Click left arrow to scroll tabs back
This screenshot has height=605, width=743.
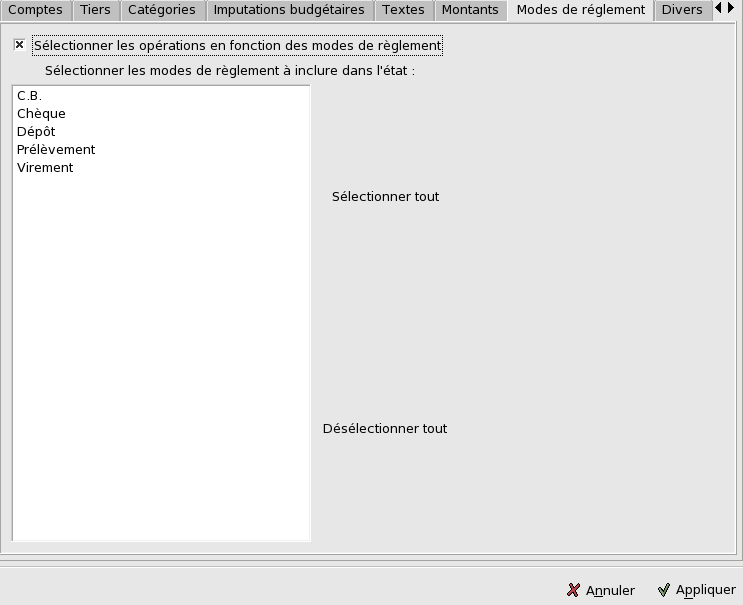point(717,8)
